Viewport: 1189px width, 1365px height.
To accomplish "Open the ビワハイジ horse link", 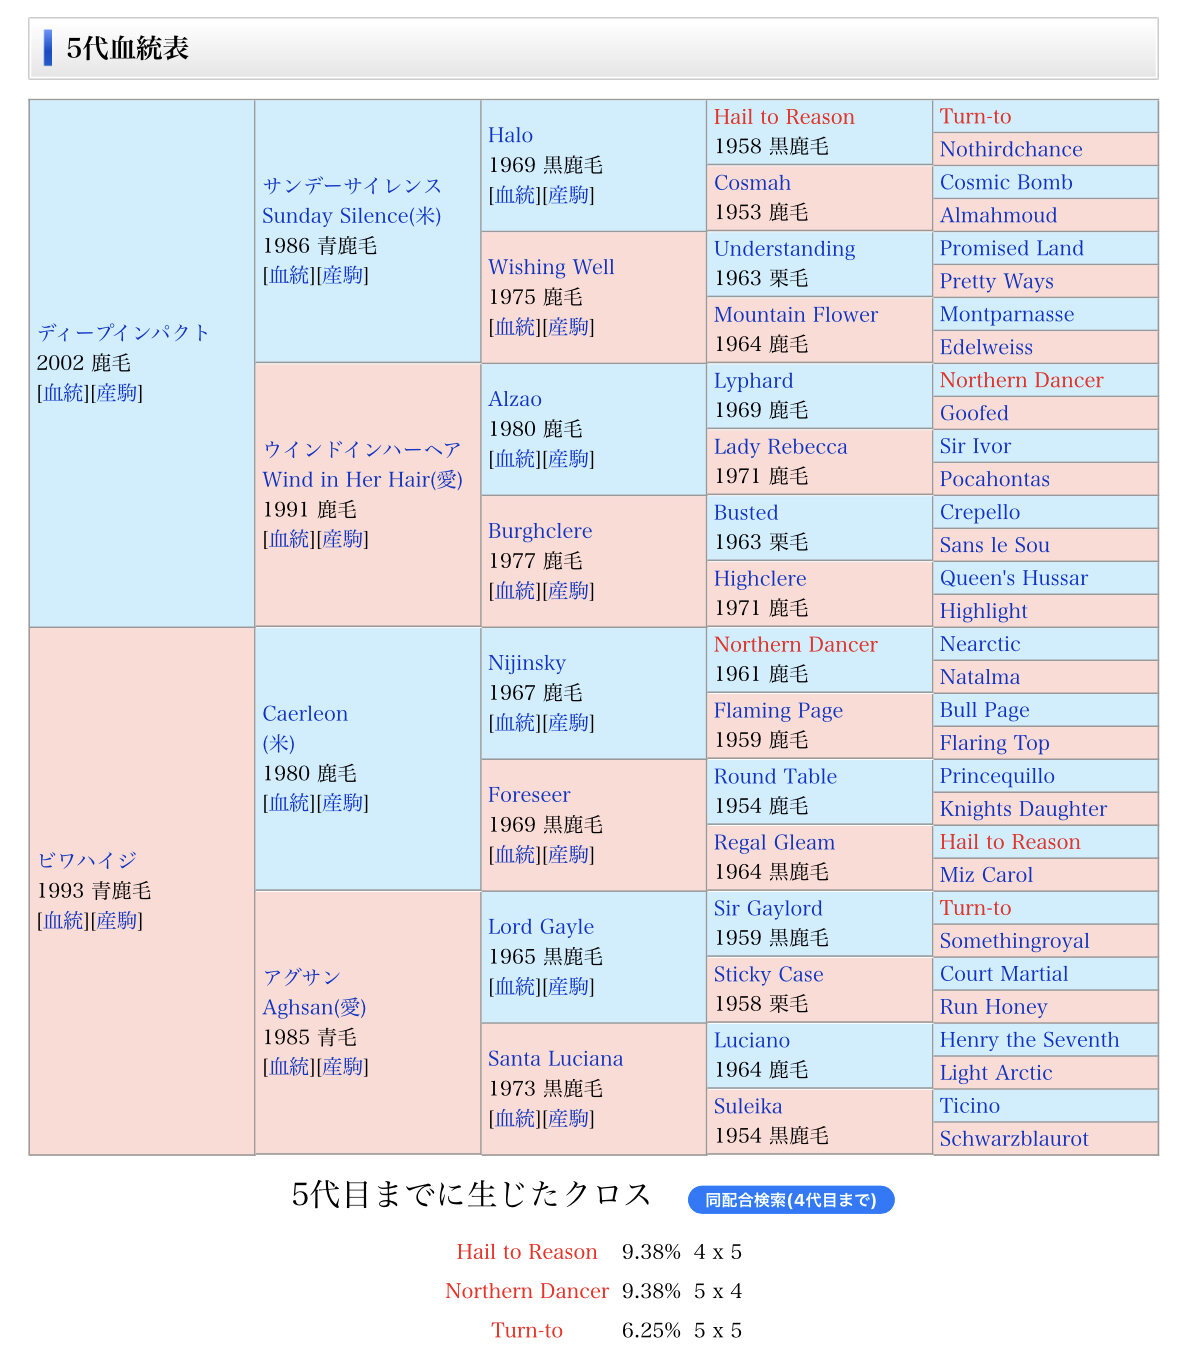I will coord(87,861).
